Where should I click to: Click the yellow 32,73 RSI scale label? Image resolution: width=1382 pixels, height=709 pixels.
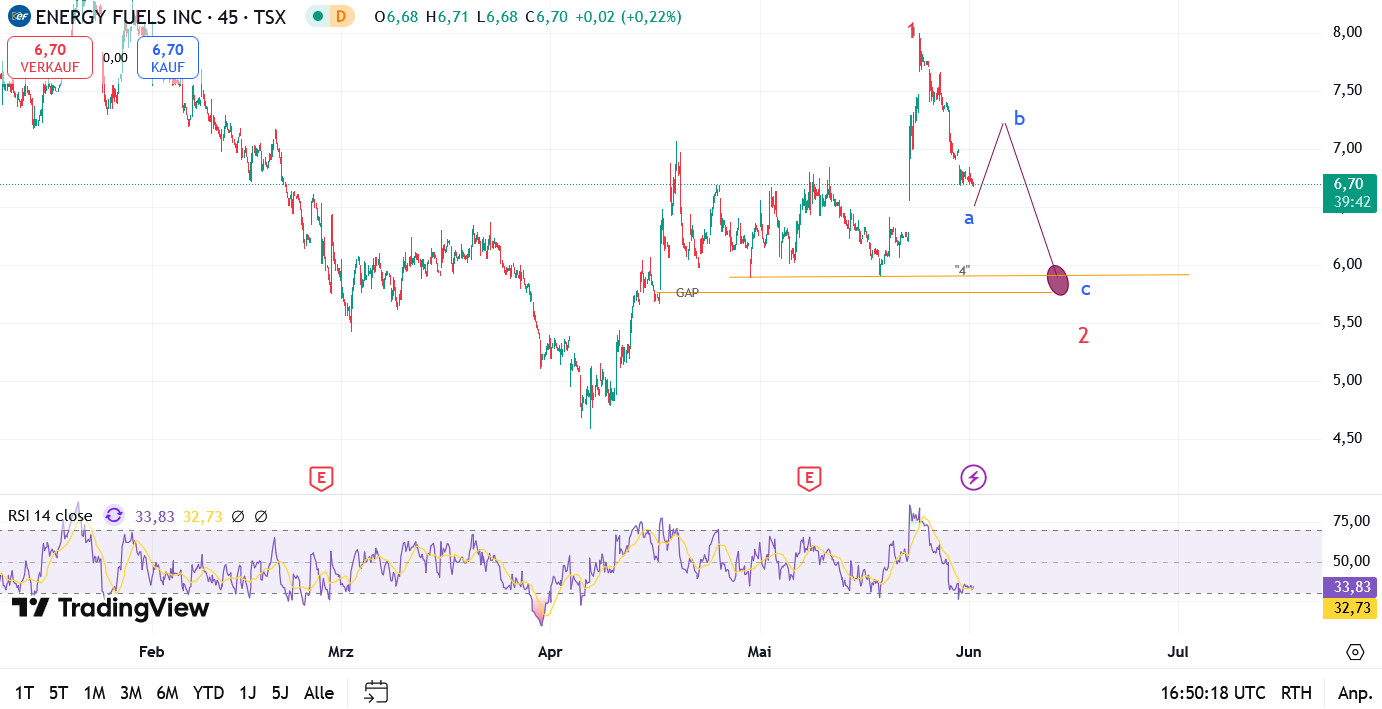1349,608
